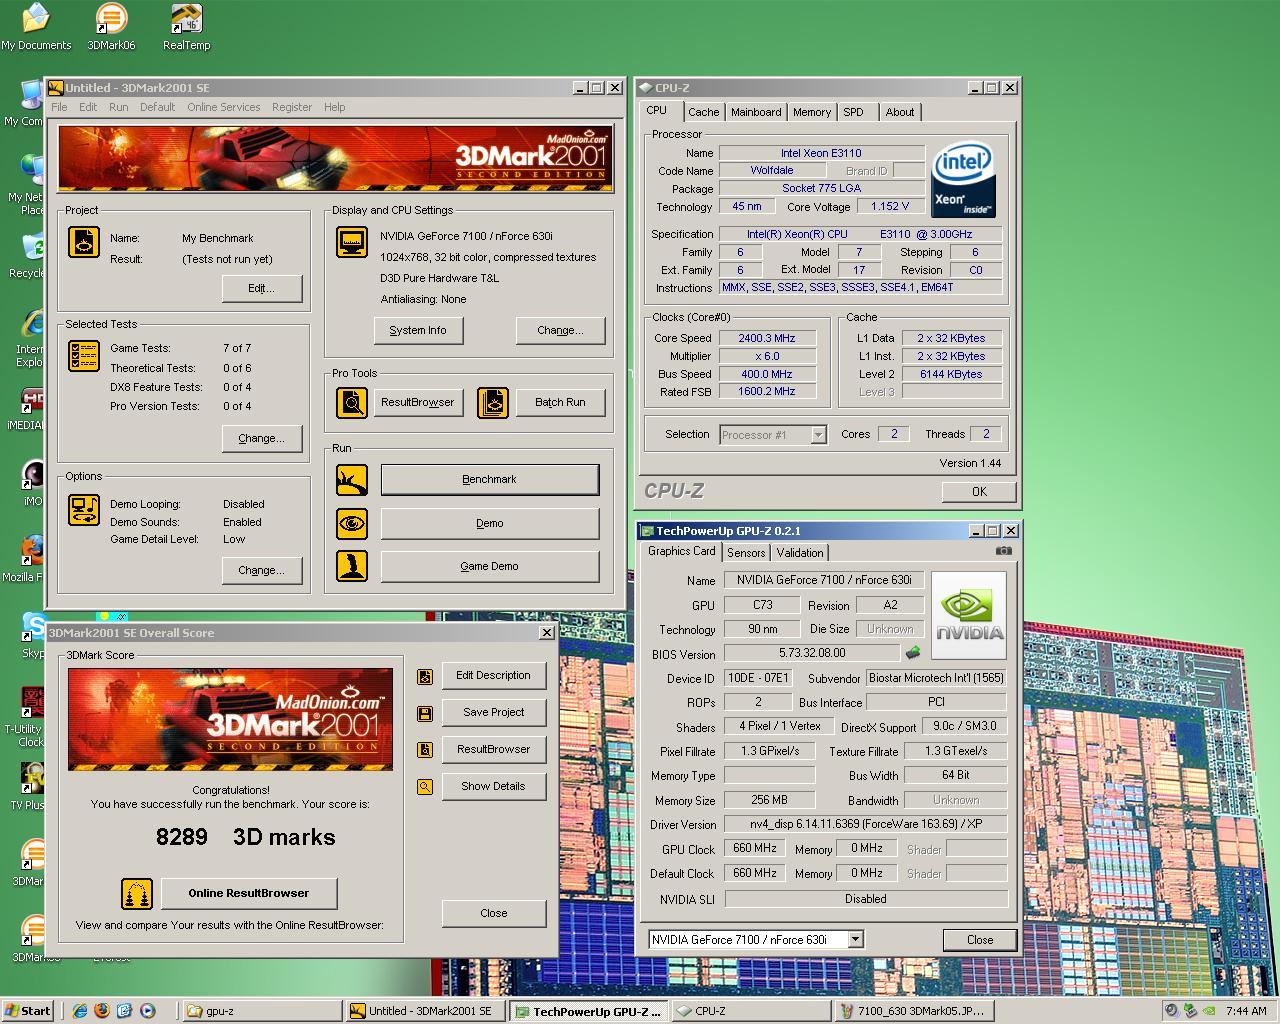Image resolution: width=1280 pixels, height=1024 pixels.
Task: Click the Online ResultBrowser button
Action: 249,893
